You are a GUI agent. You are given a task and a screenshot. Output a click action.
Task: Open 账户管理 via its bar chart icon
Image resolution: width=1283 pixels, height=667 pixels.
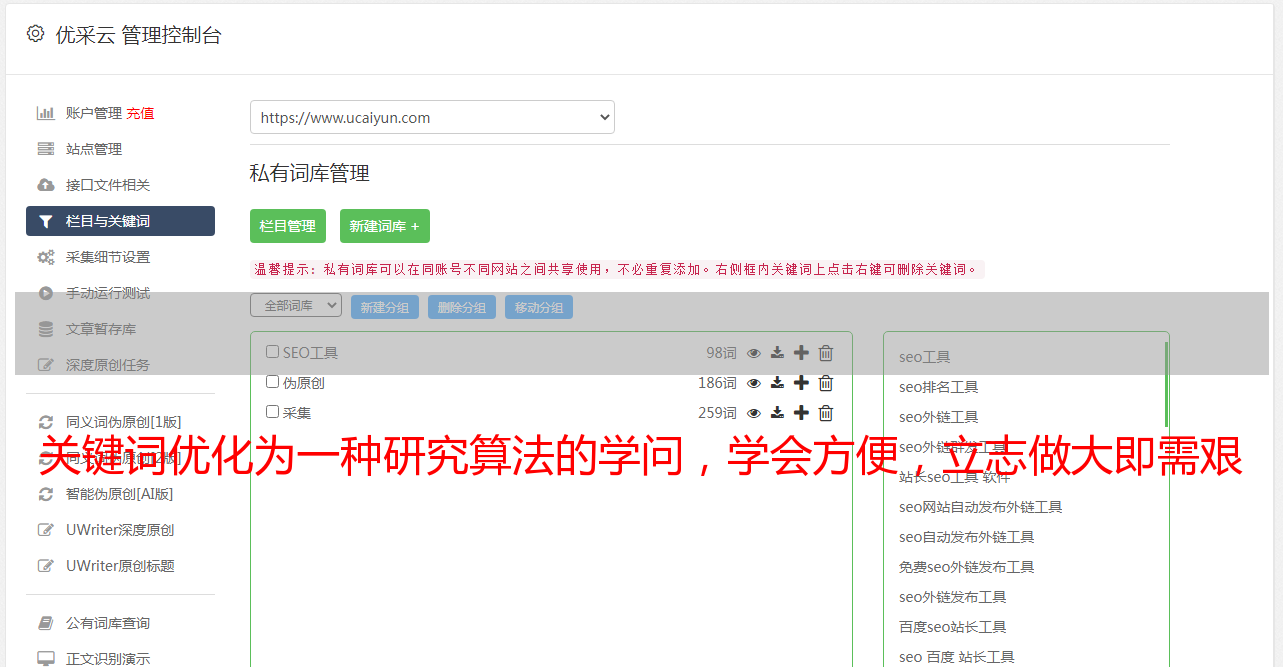(x=46, y=113)
